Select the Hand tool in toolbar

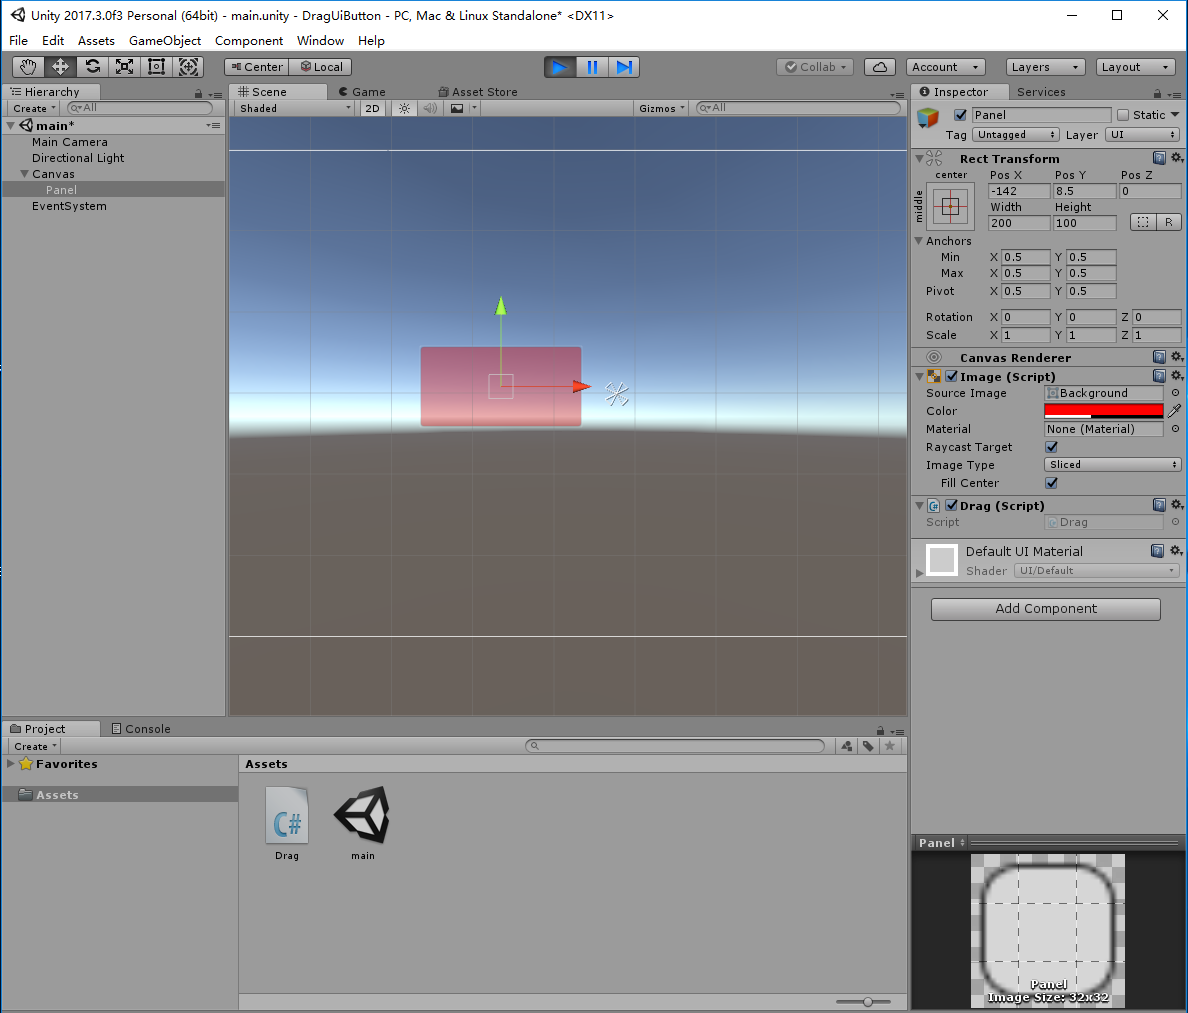coord(28,67)
